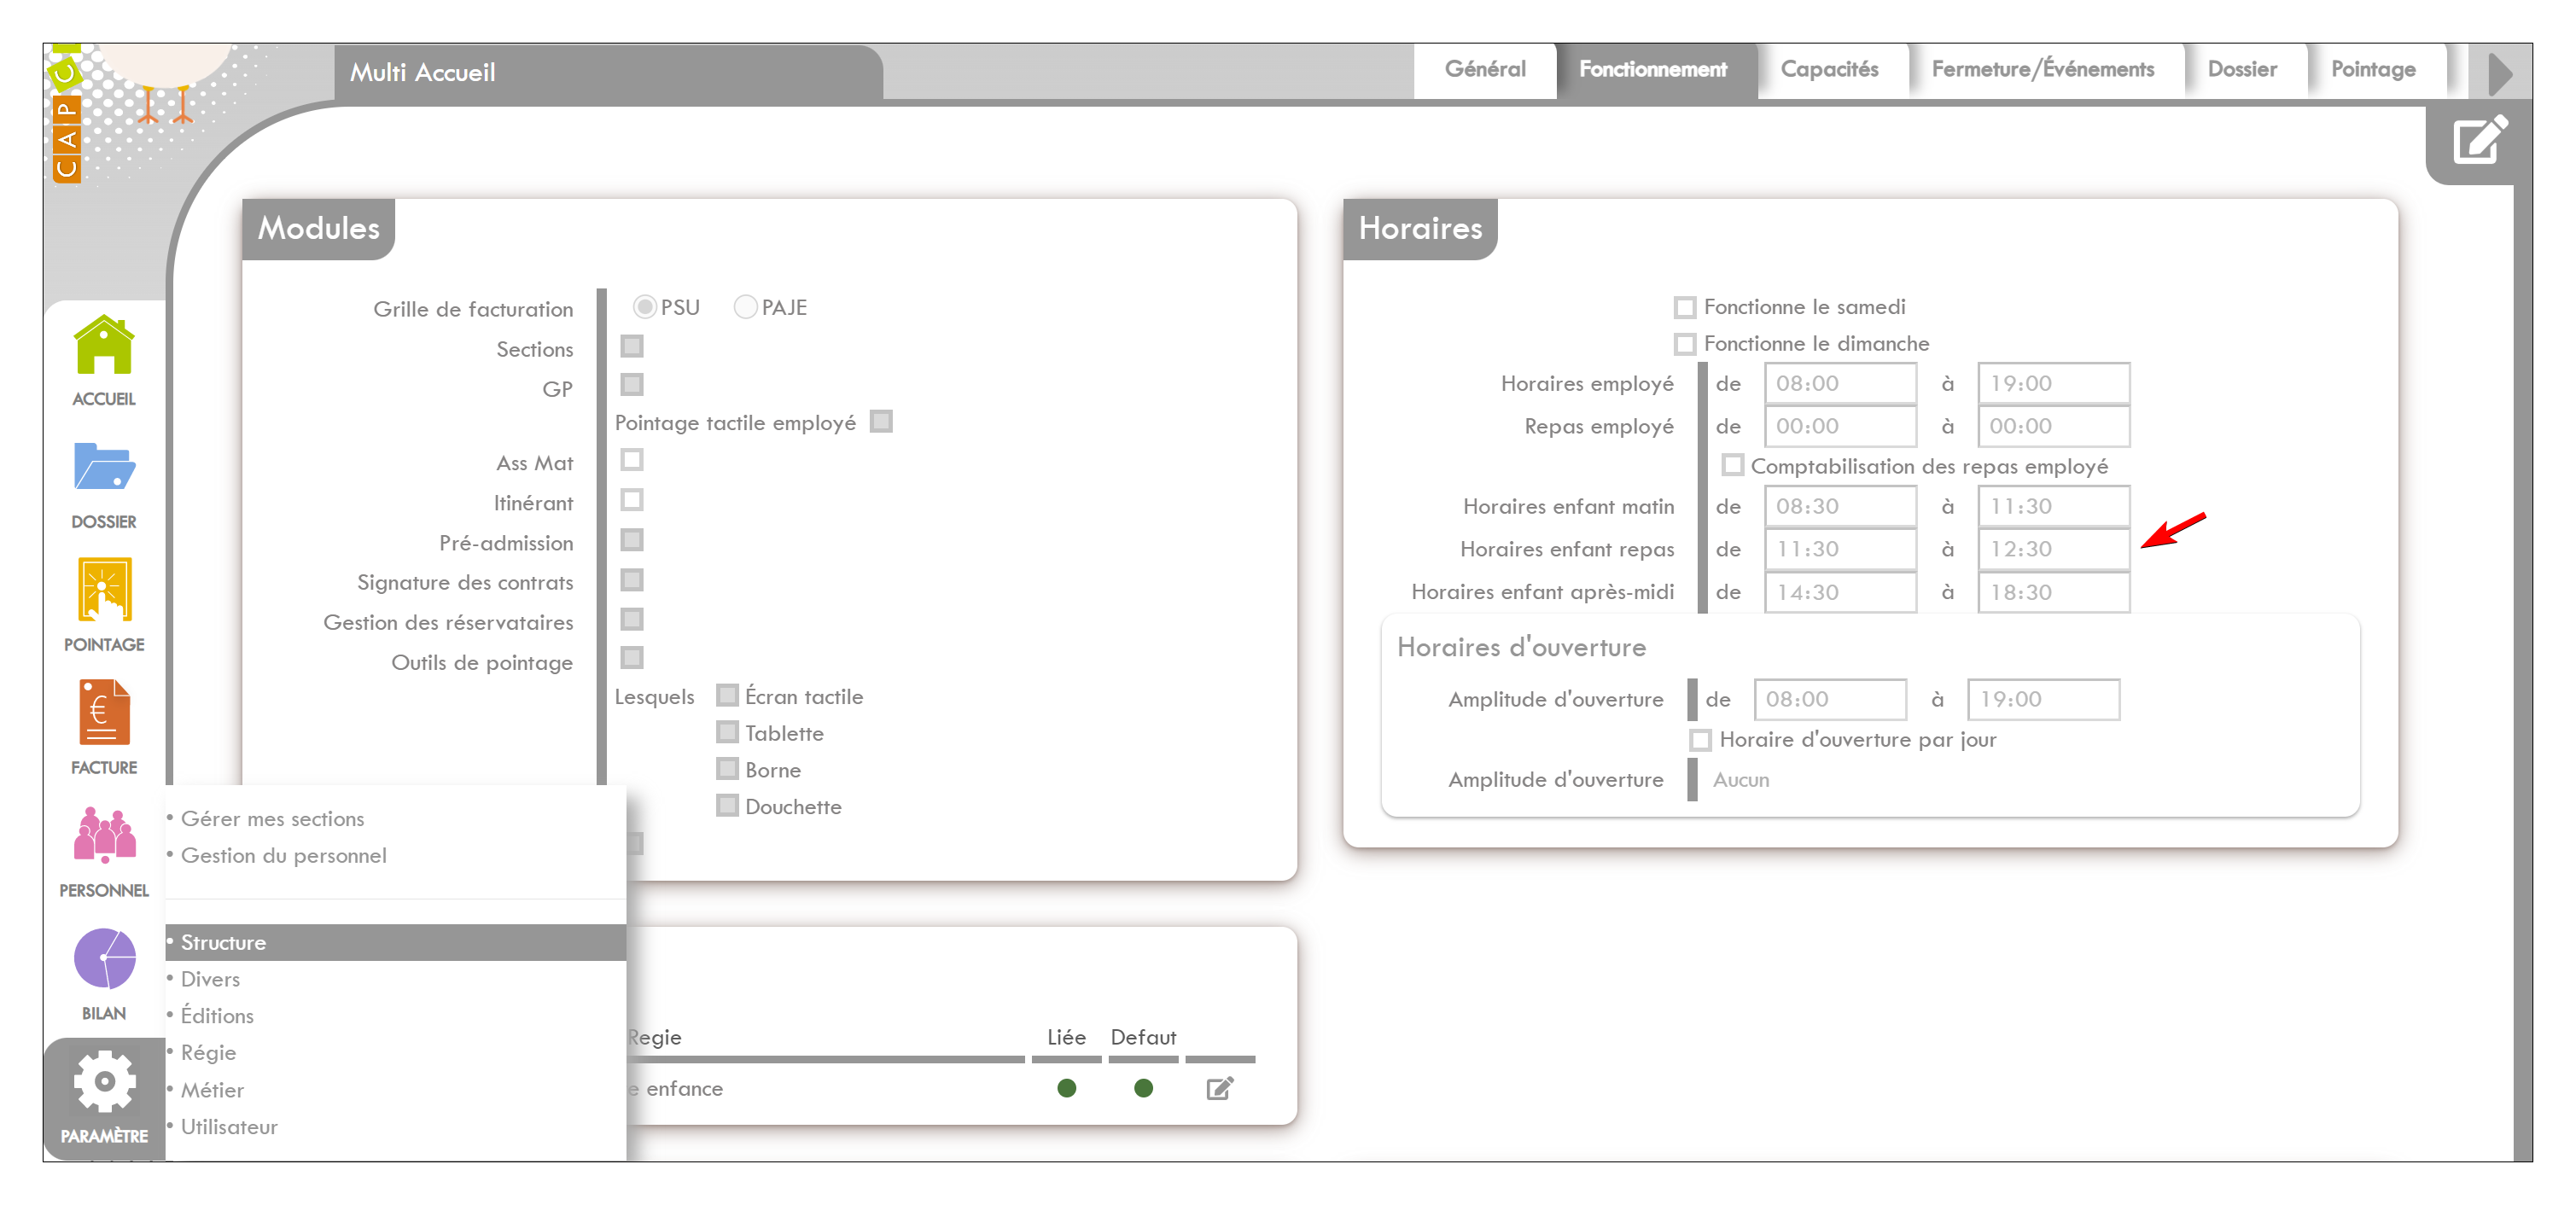2576x1205 pixels.
Task: Select Éditions in the Paramètre menu
Action: coord(217,1016)
